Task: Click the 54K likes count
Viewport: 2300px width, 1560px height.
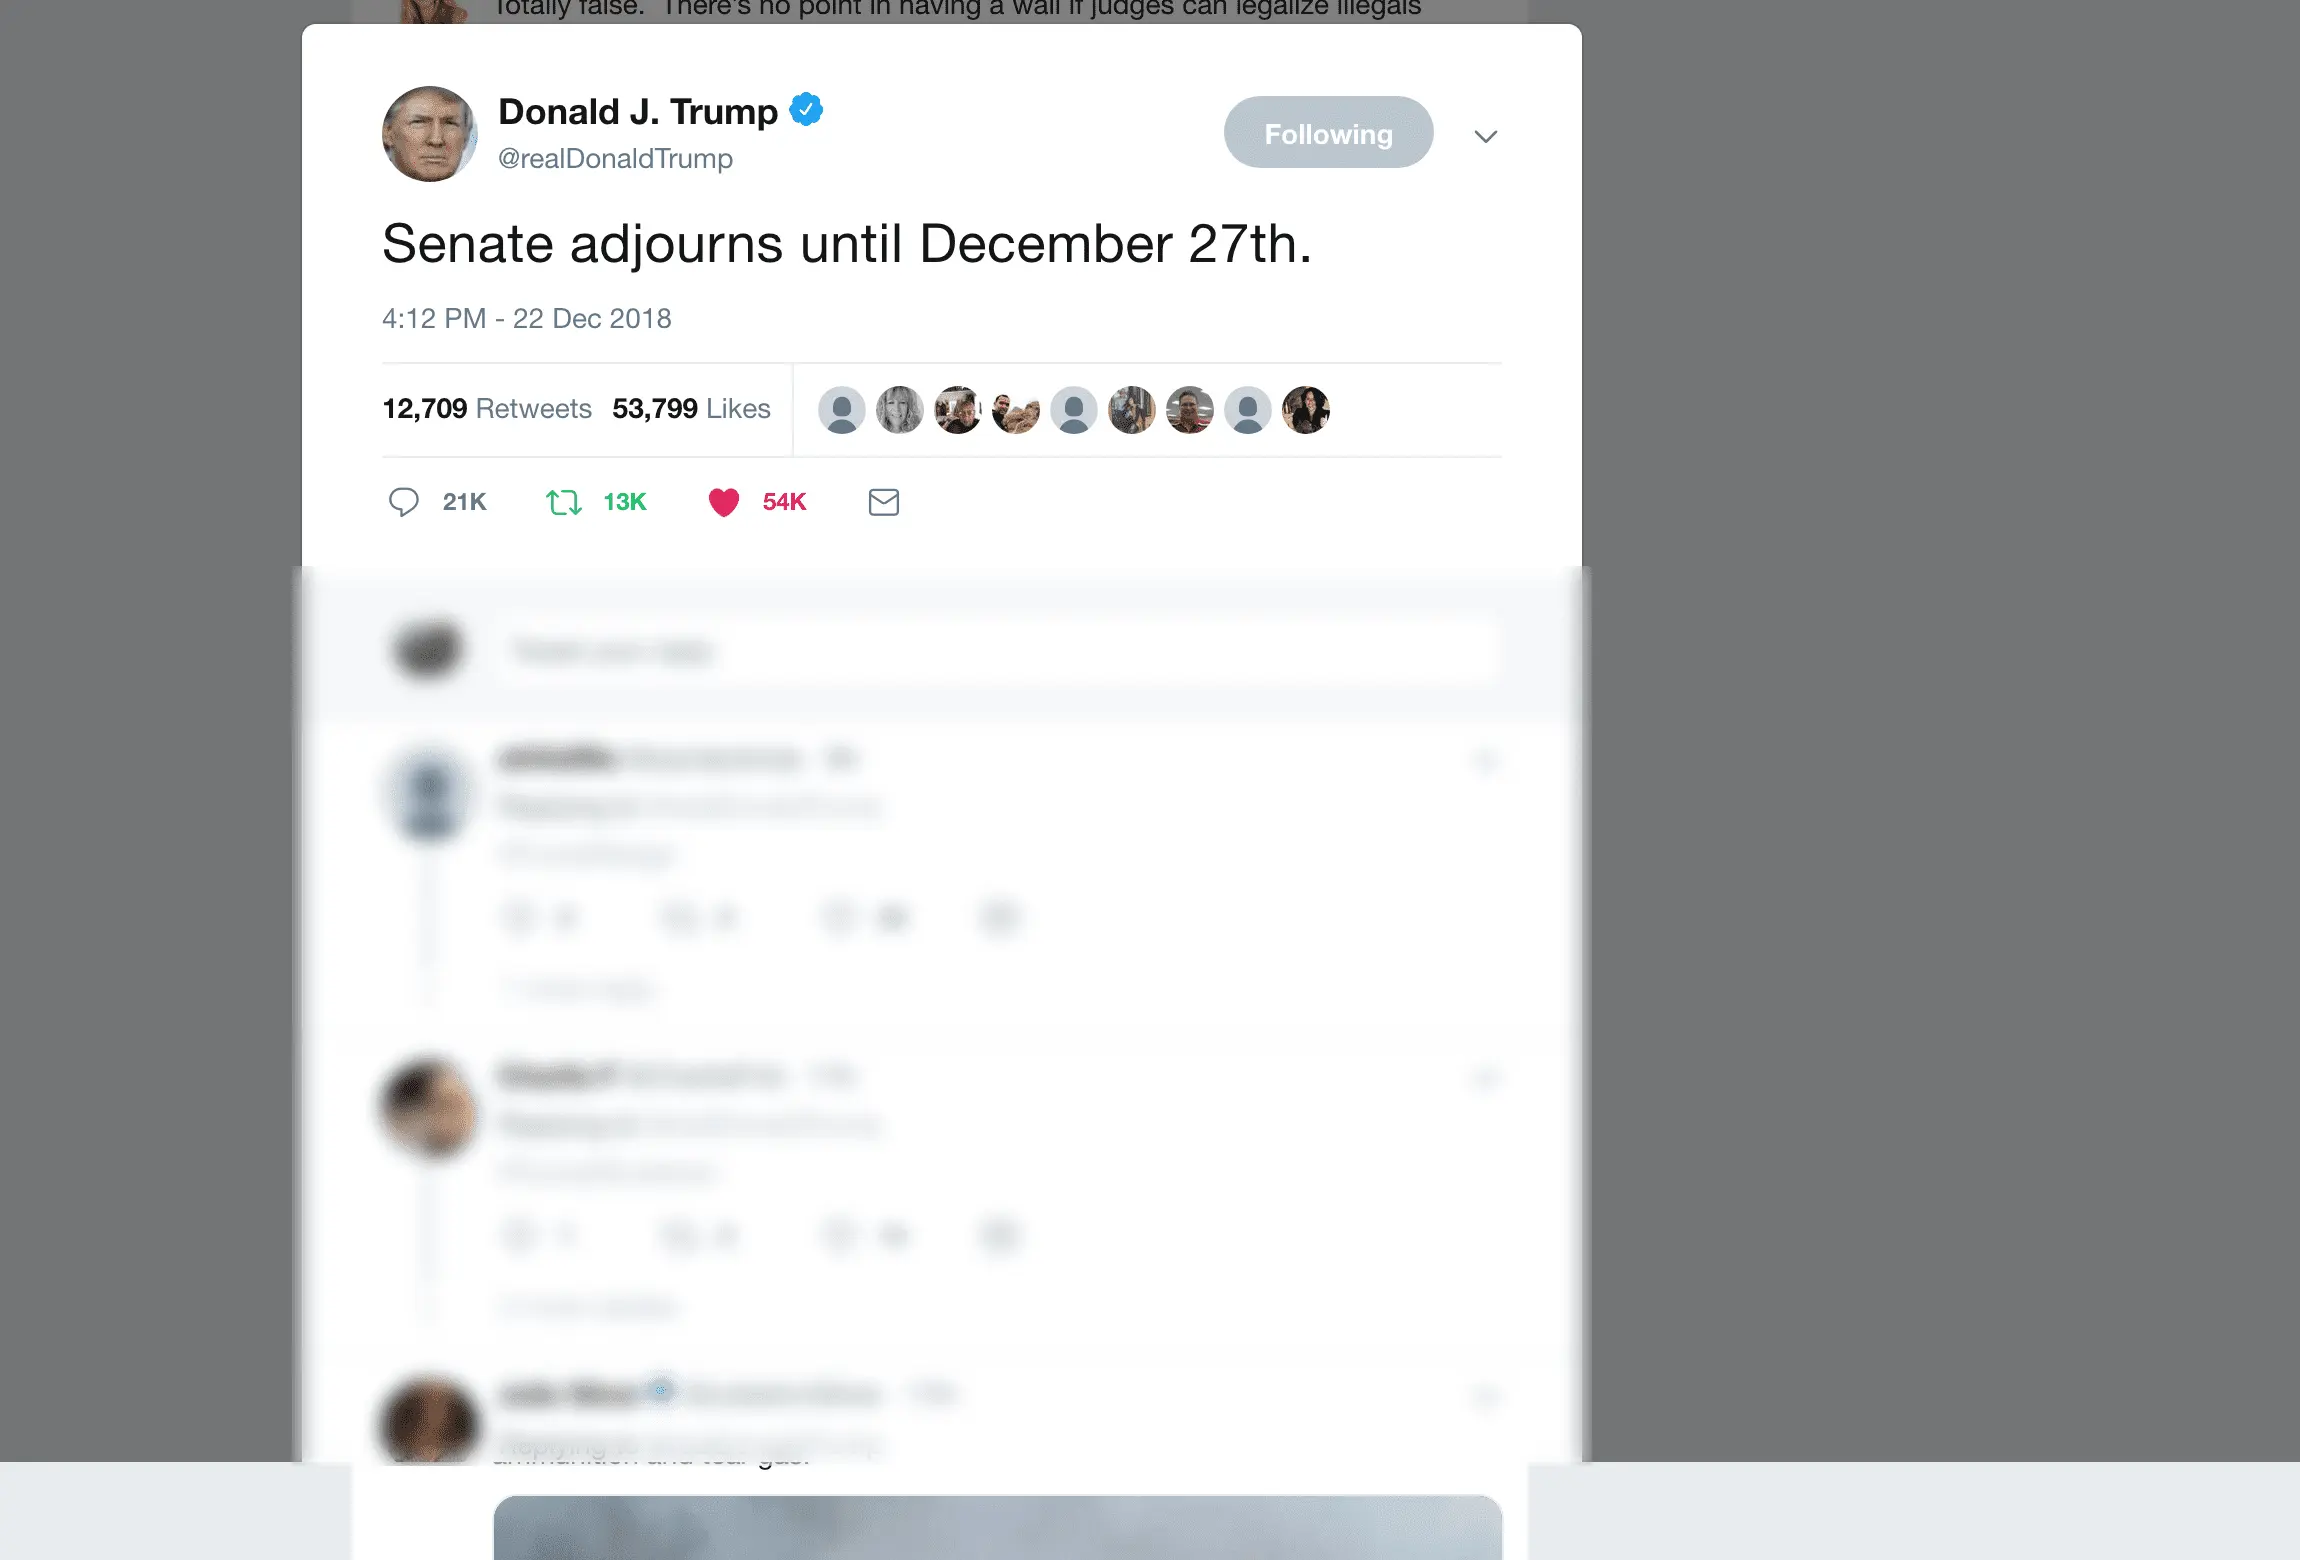Action: 784,502
